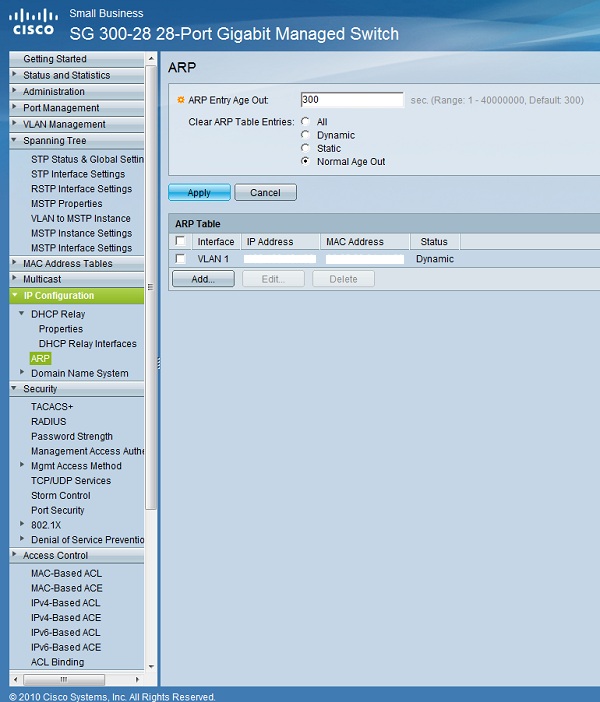Click the Cancel button
This screenshot has height=702, width=600.
click(265, 193)
